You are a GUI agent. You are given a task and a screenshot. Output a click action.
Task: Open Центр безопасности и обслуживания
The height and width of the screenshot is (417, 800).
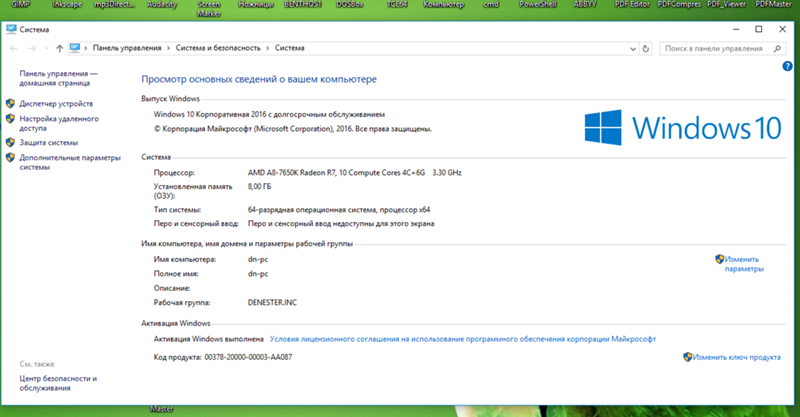pyautogui.click(x=58, y=383)
